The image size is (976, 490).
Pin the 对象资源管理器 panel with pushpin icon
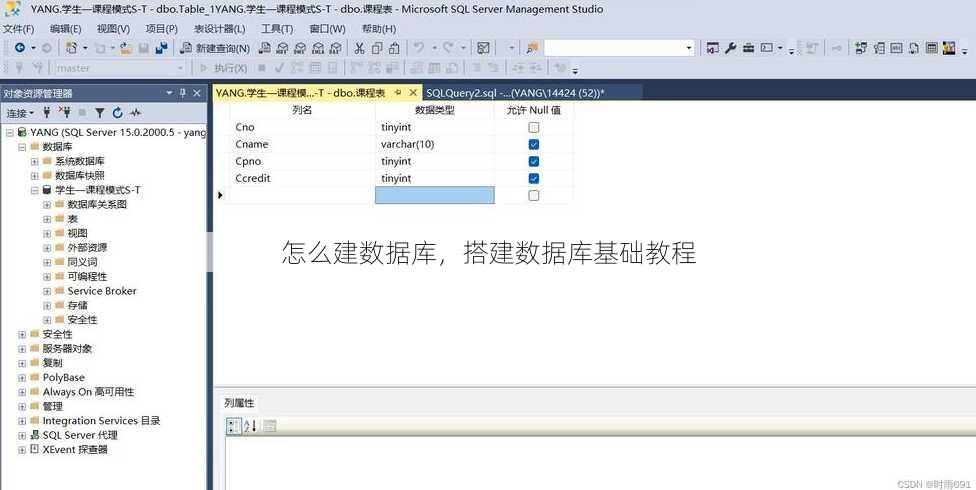point(182,93)
